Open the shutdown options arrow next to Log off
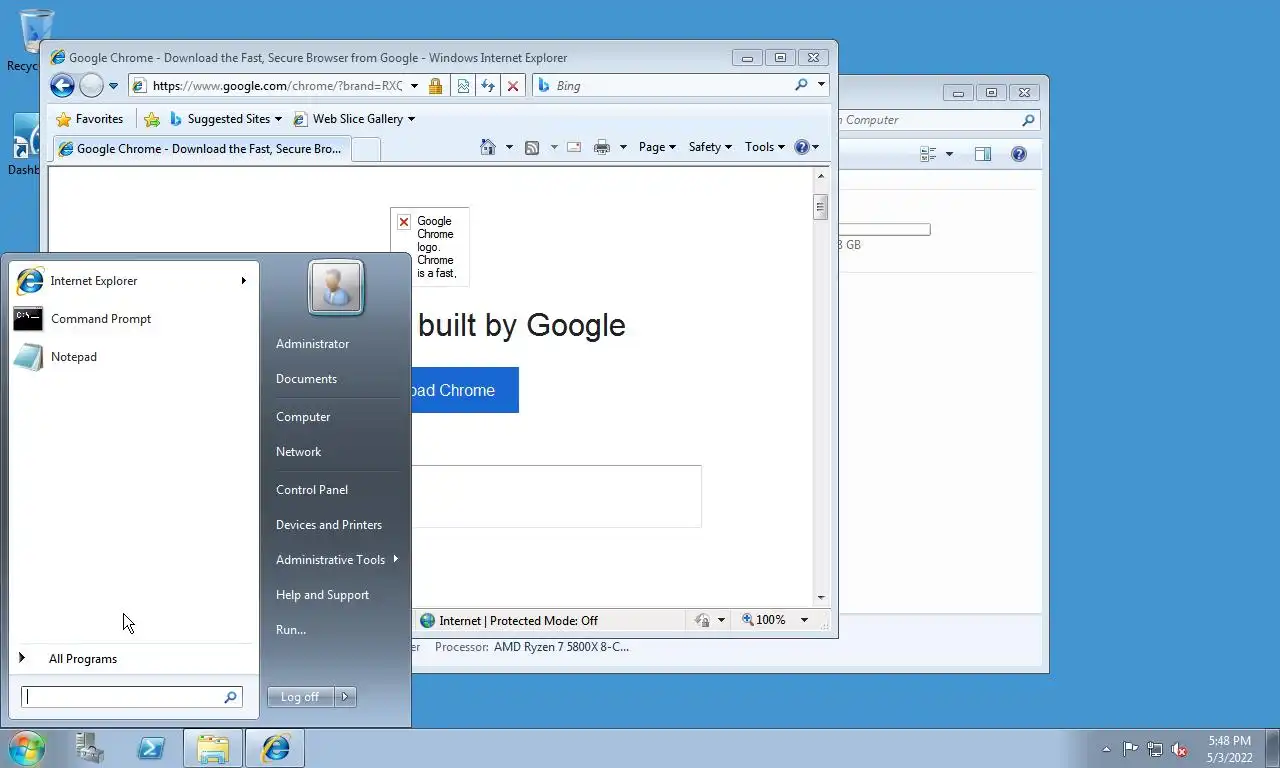 click(346, 697)
